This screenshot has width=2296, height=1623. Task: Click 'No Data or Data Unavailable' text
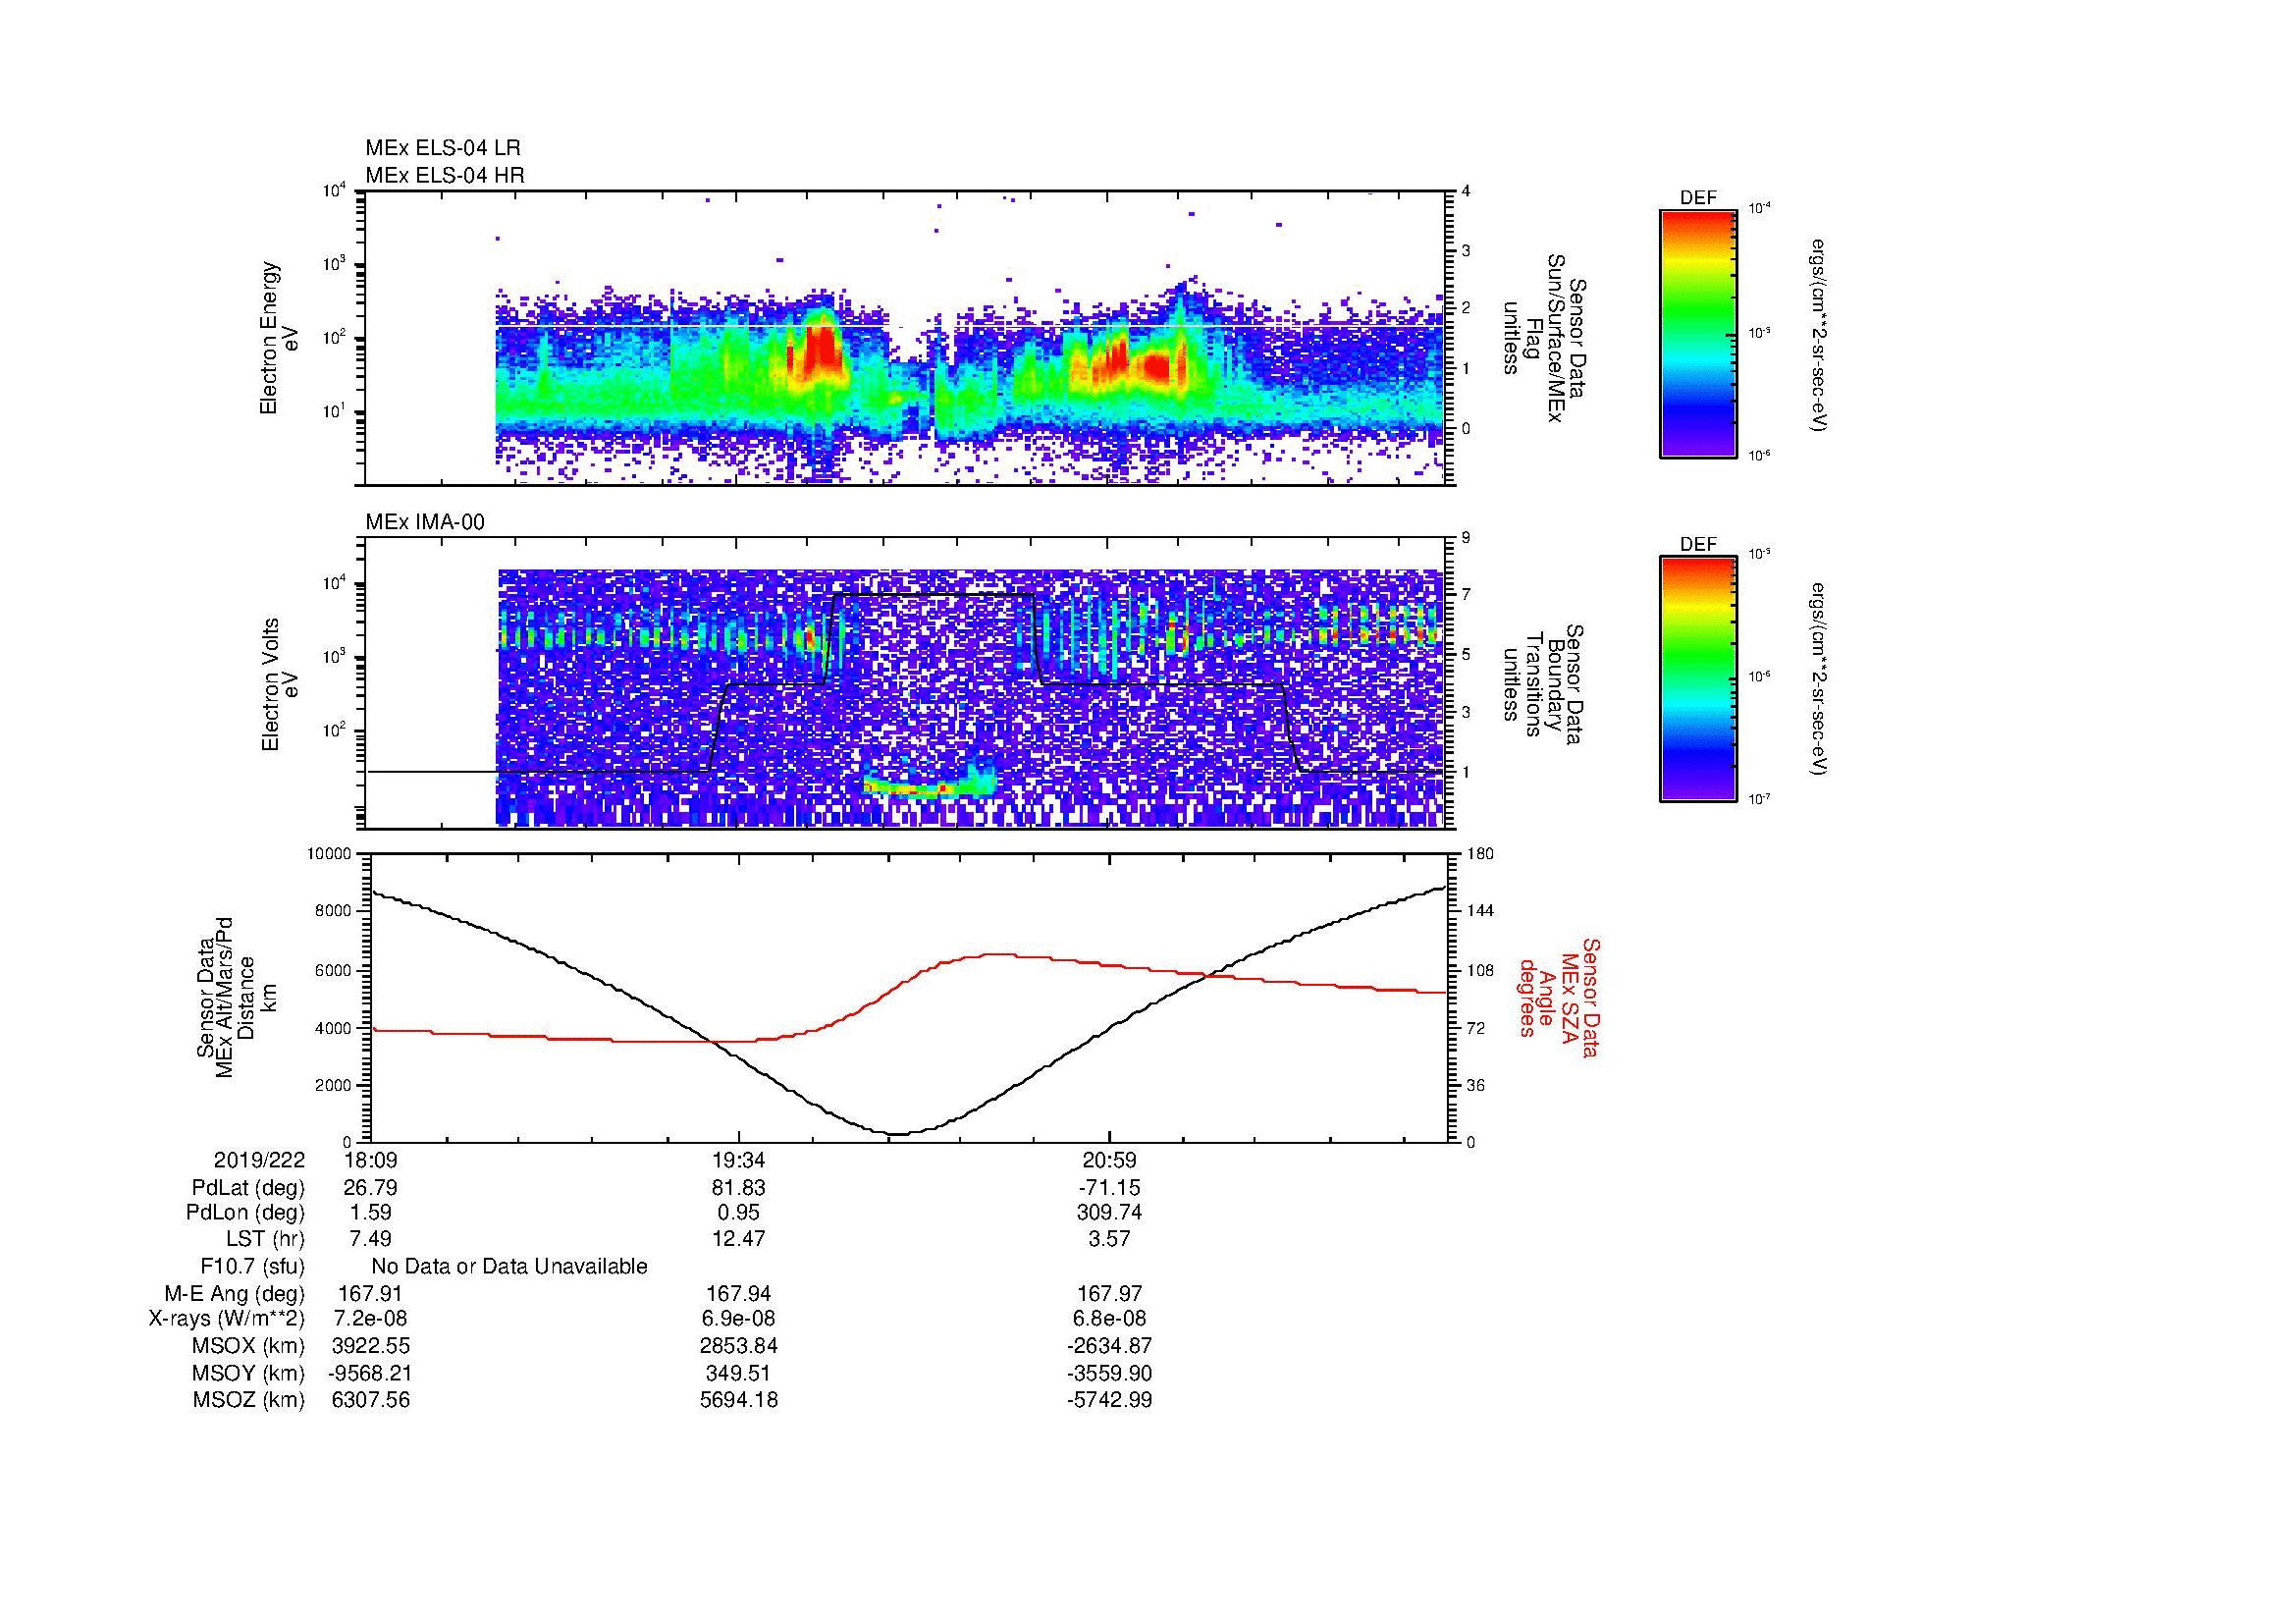509,1267
